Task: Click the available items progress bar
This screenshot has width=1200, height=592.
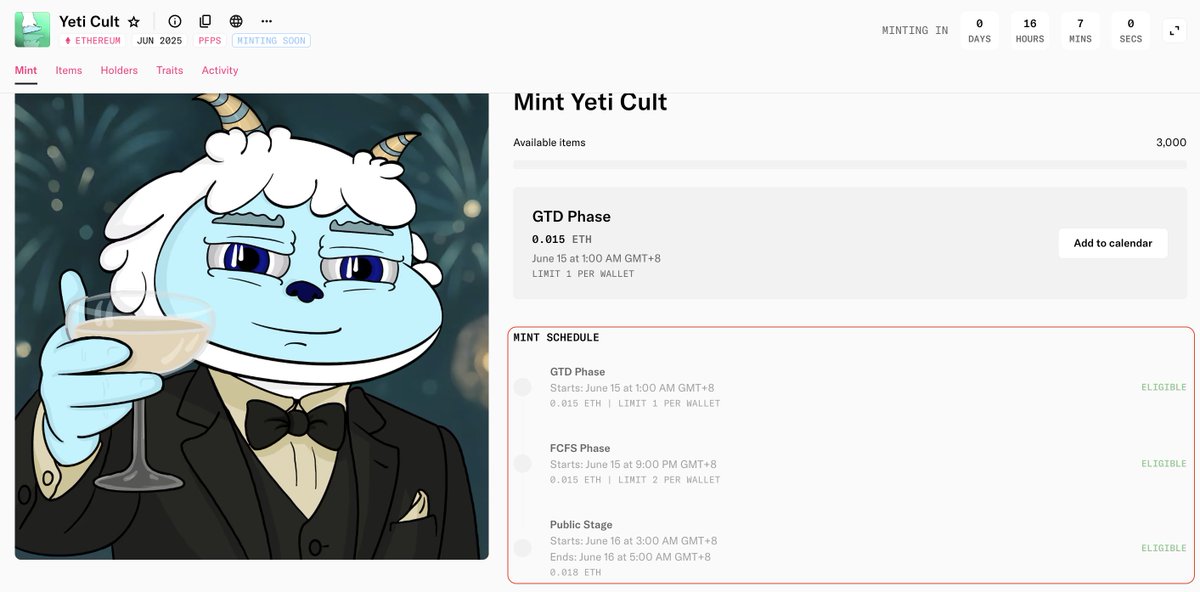Action: (x=850, y=163)
